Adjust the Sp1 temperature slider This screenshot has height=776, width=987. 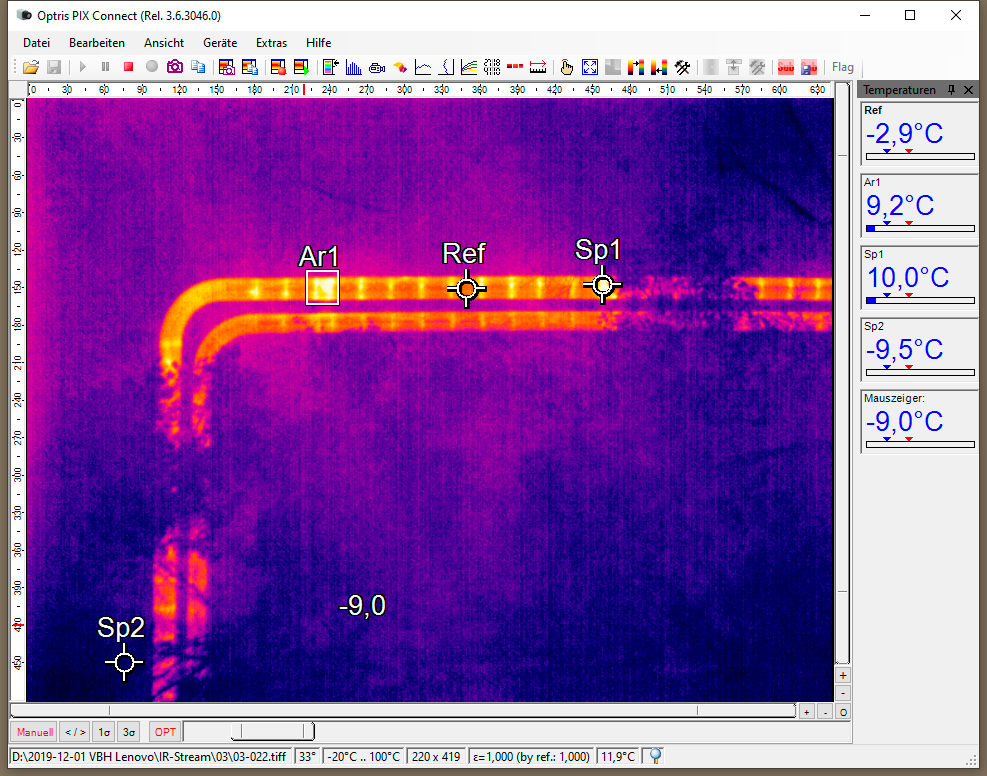point(918,298)
